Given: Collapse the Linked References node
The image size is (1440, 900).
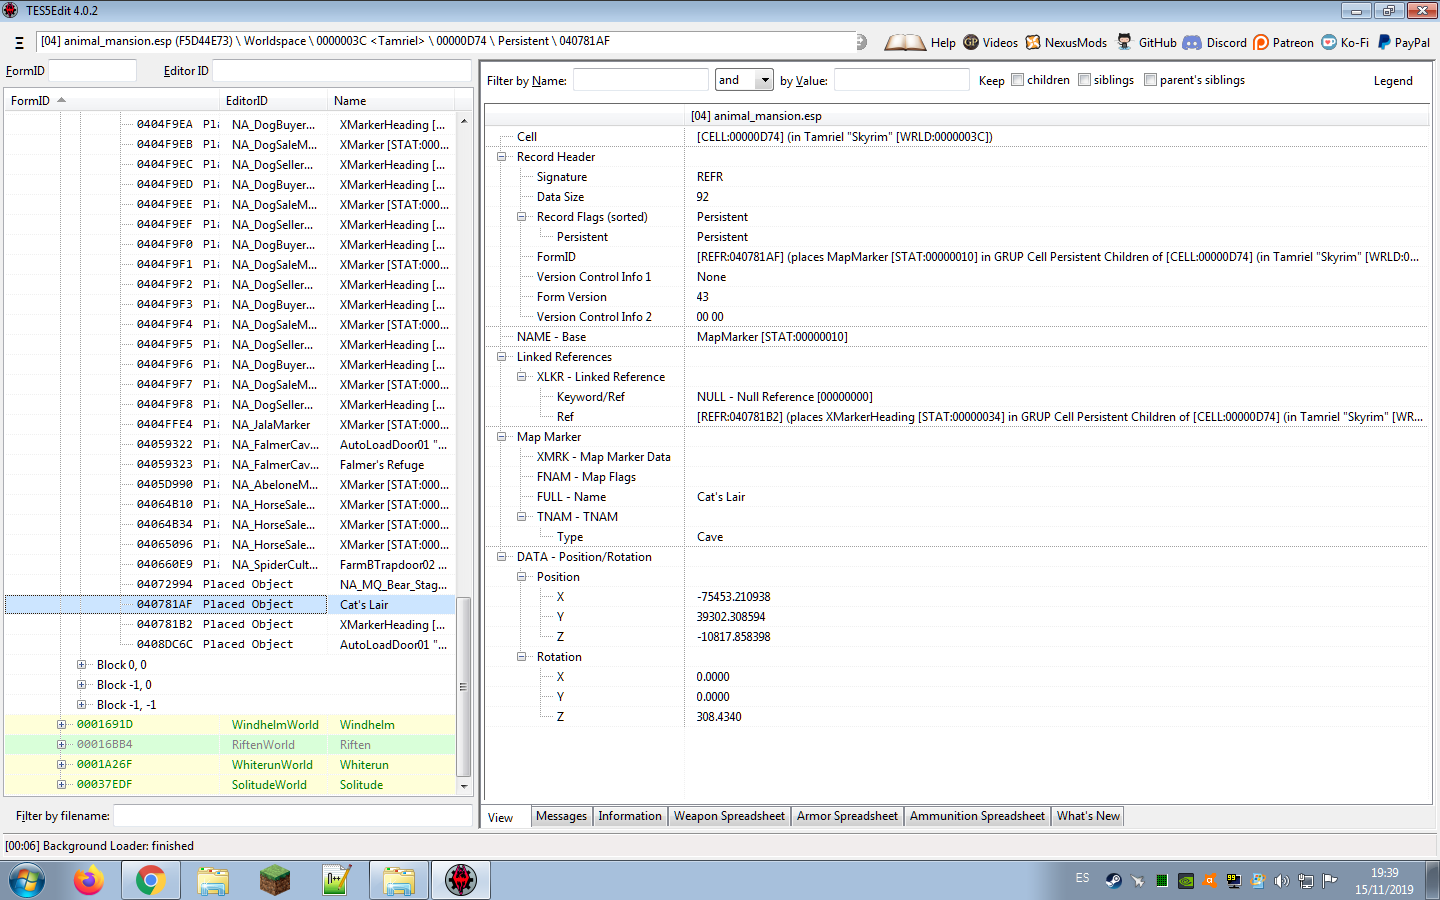Looking at the screenshot, I should pos(502,357).
